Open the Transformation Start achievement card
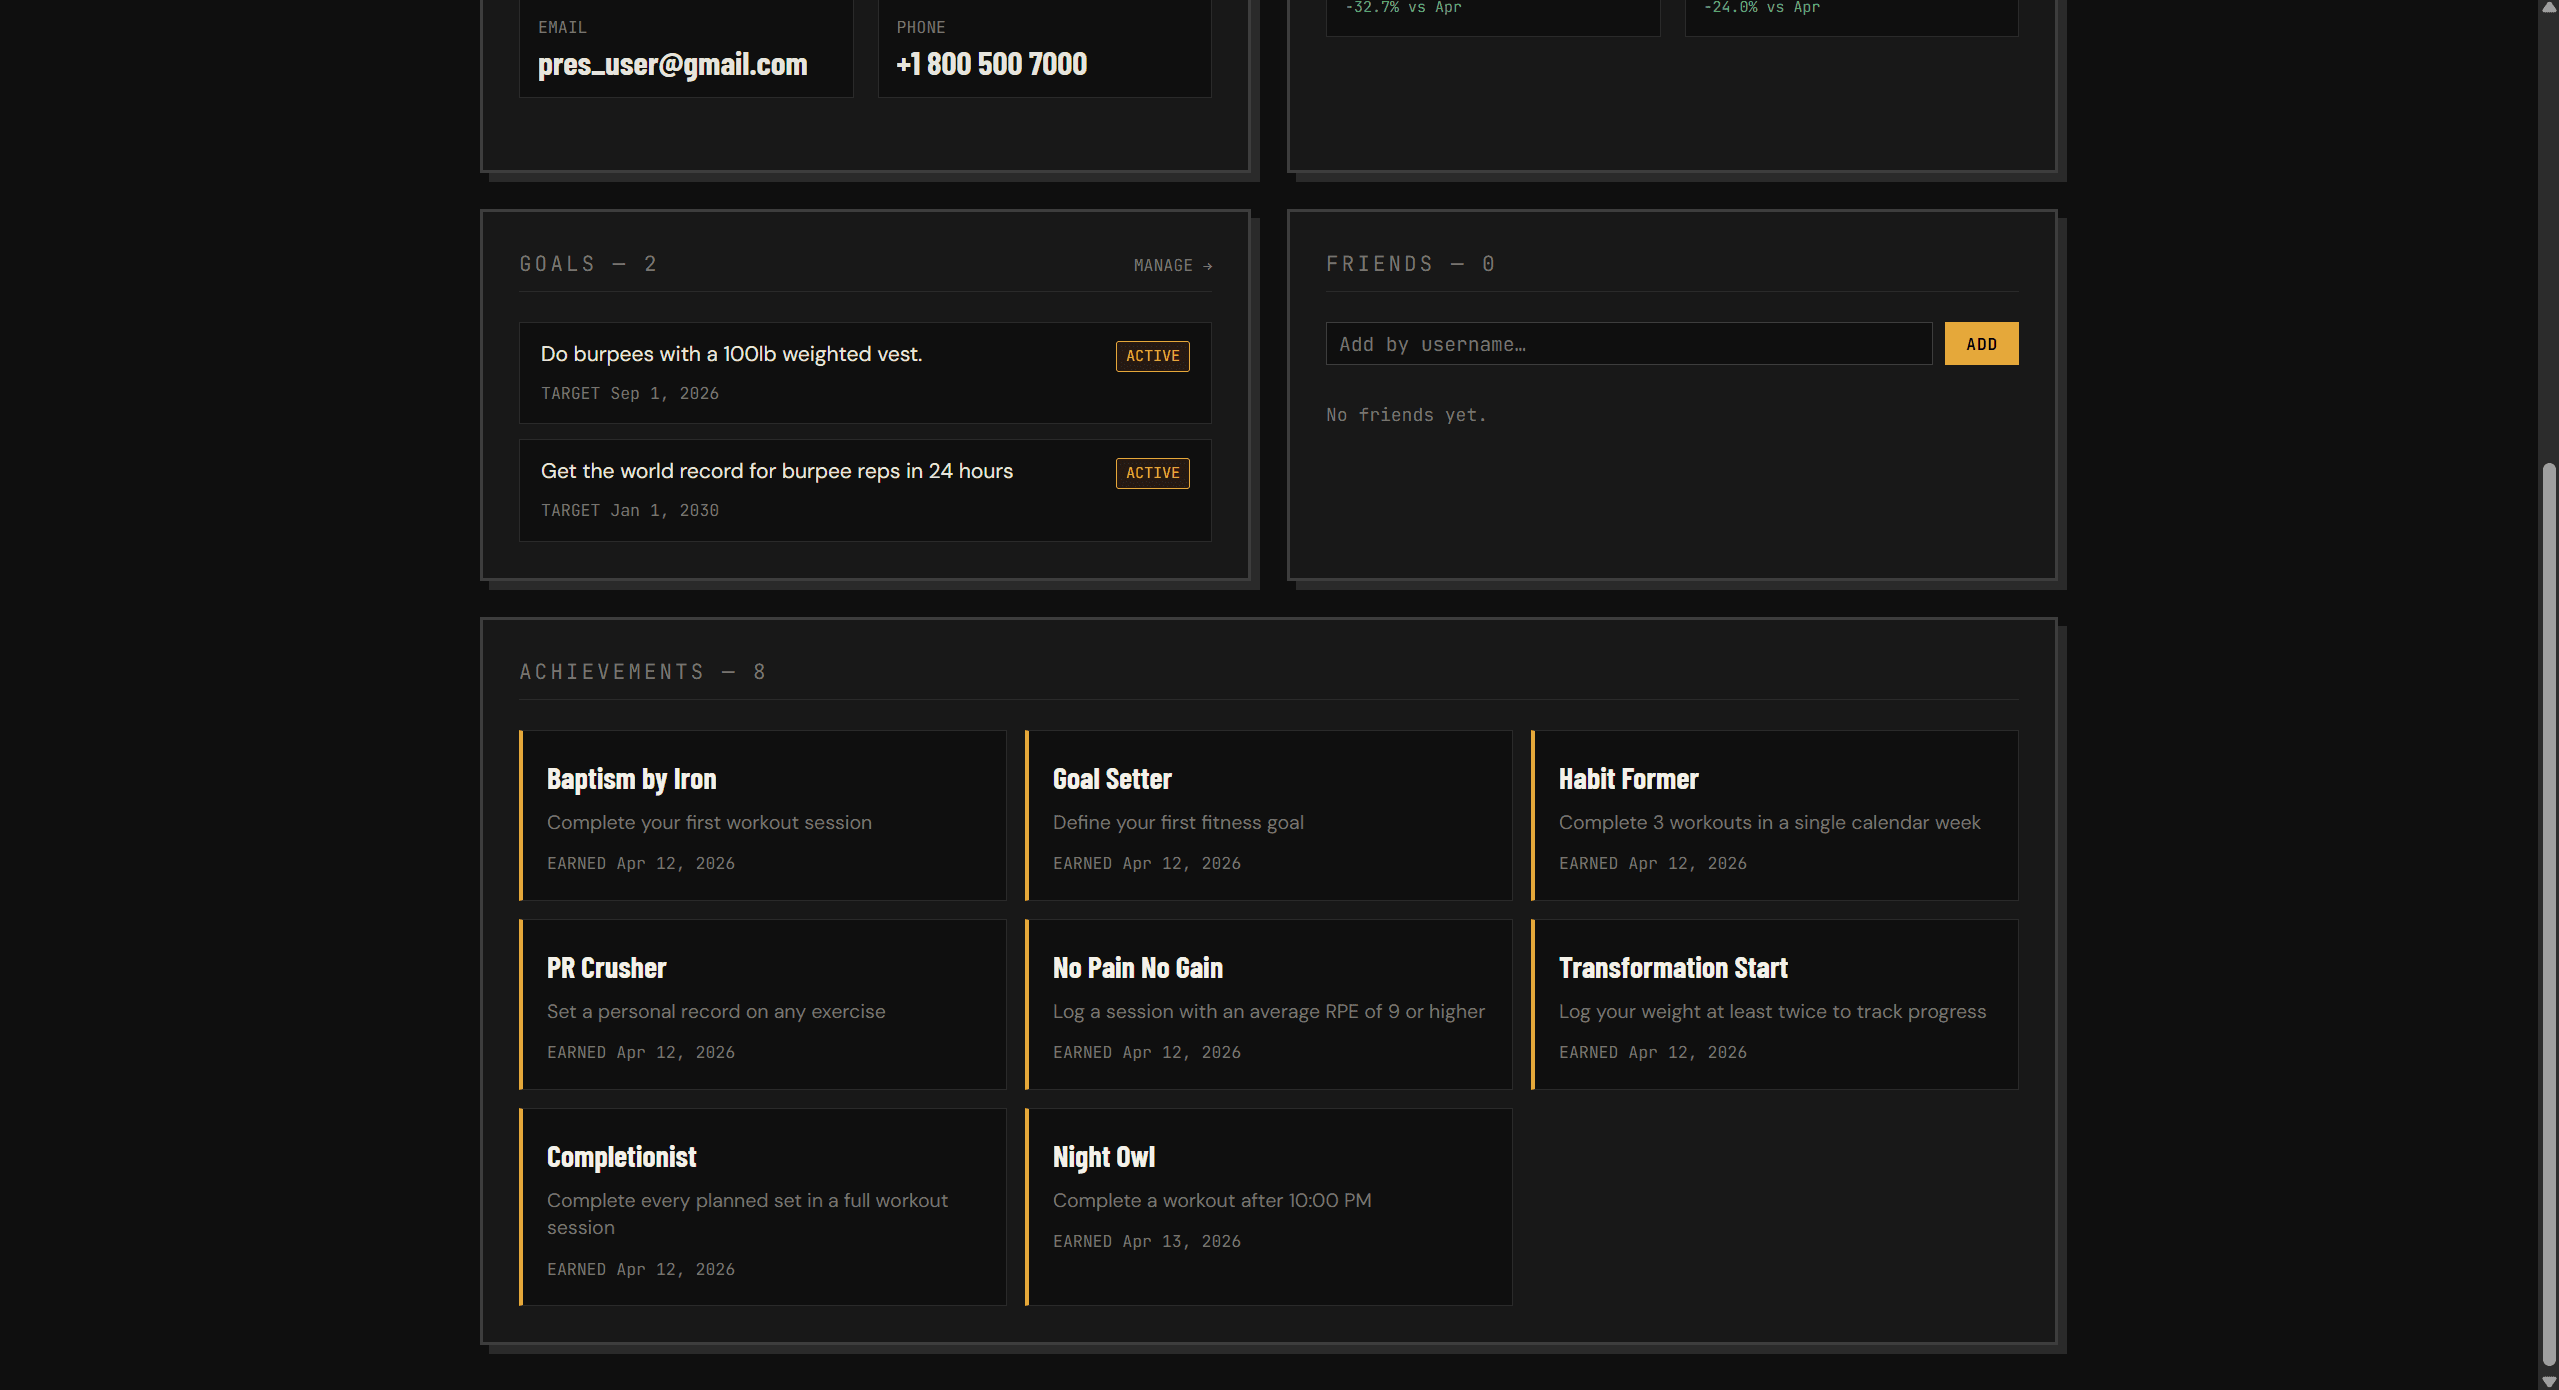This screenshot has width=2559, height=1390. pyautogui.click(x=1775, y=1004)
